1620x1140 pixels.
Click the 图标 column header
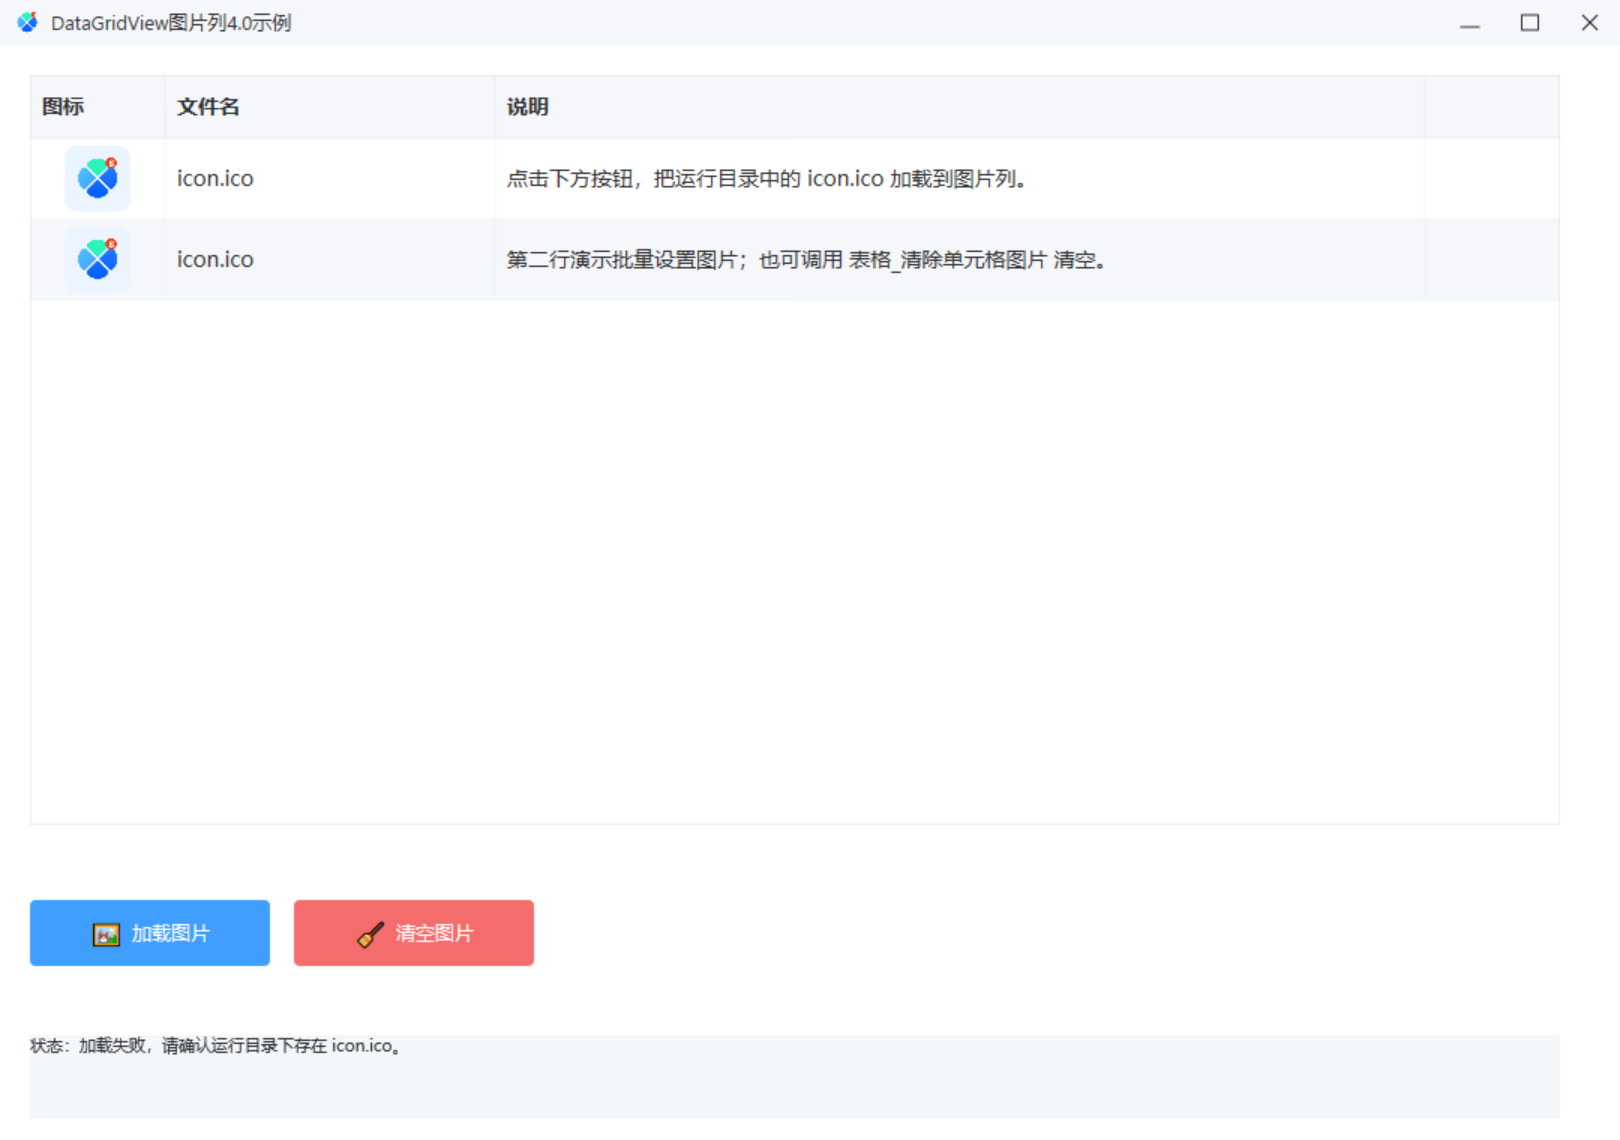97,107
